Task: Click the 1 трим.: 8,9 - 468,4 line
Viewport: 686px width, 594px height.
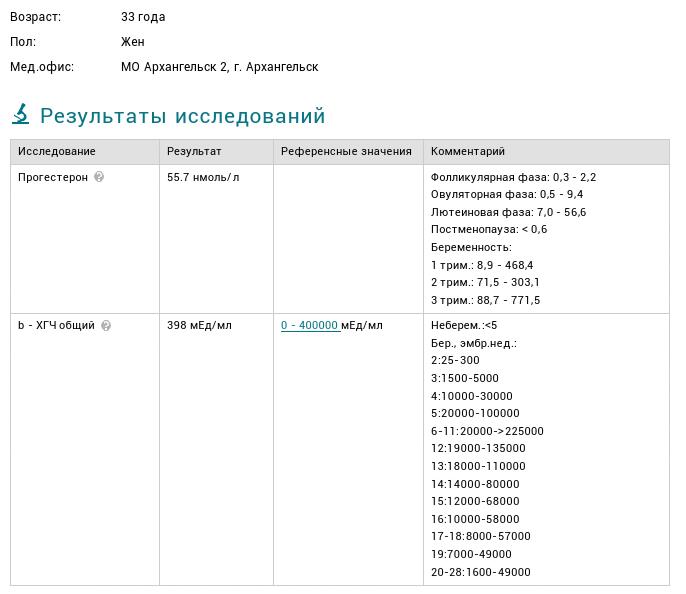Action: [482, 265]
